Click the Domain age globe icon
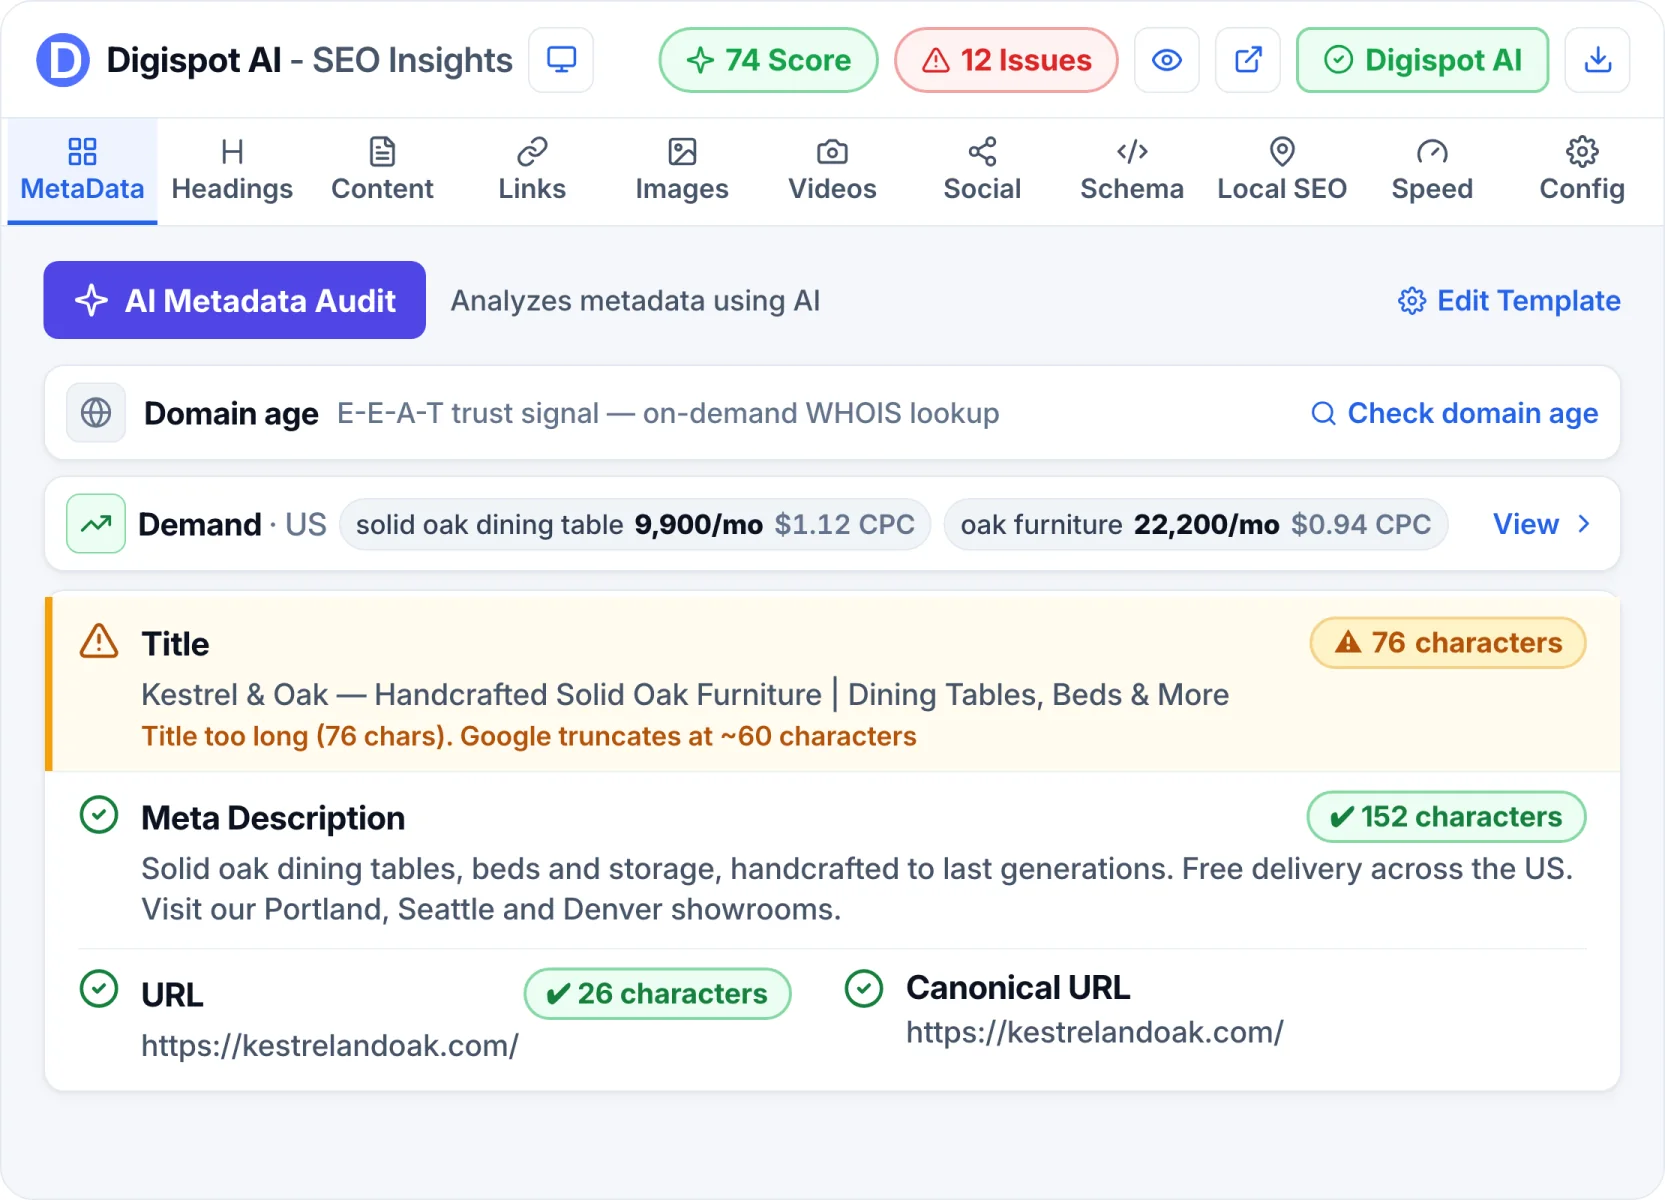1665x1200 pixels. tap(96, 412)
